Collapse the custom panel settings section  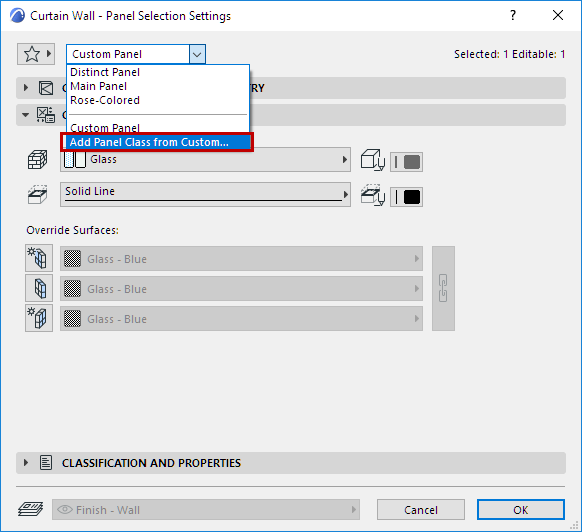tap(26, 115)
